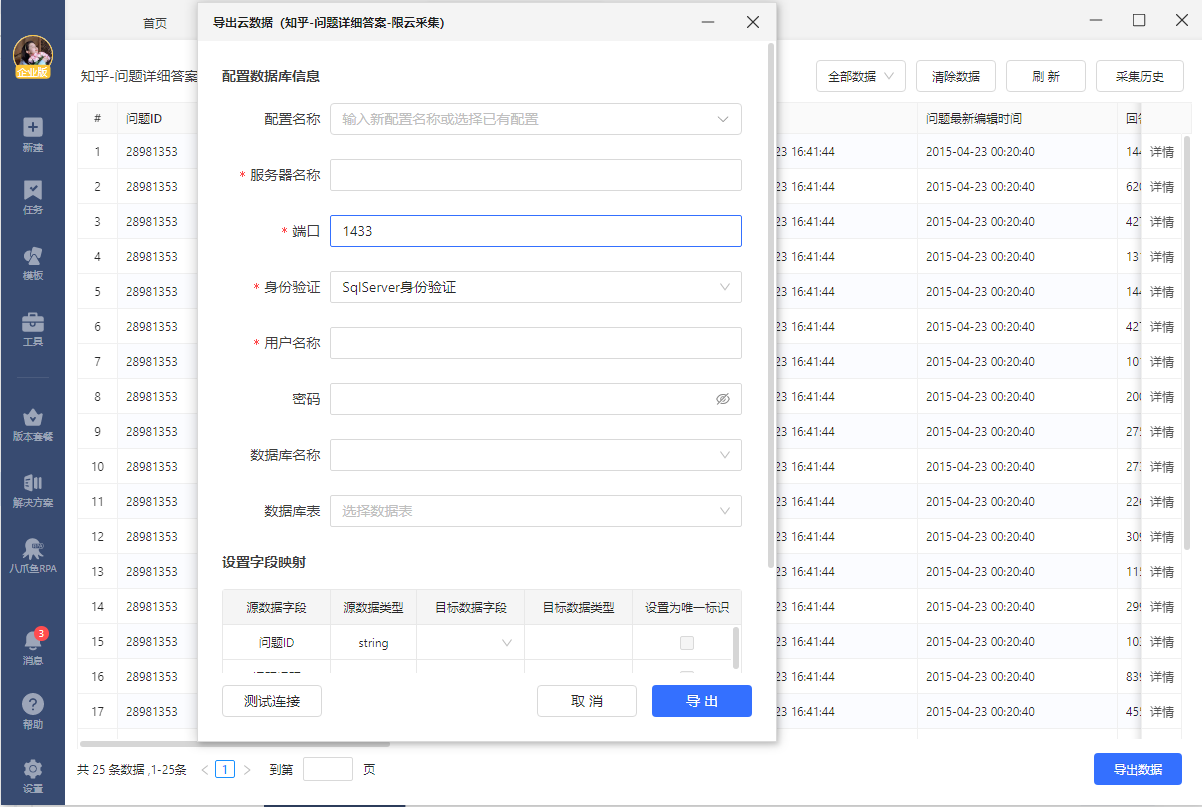Focus the 用户名称 input field
Image resolution: width=1202 pixels, height=807 pixels.
click(536, 343)
